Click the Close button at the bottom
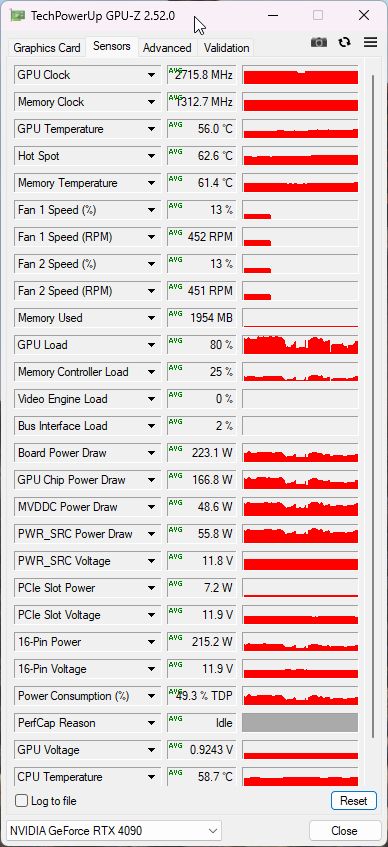This screenshot has width=388, height=847. (344, 830)
